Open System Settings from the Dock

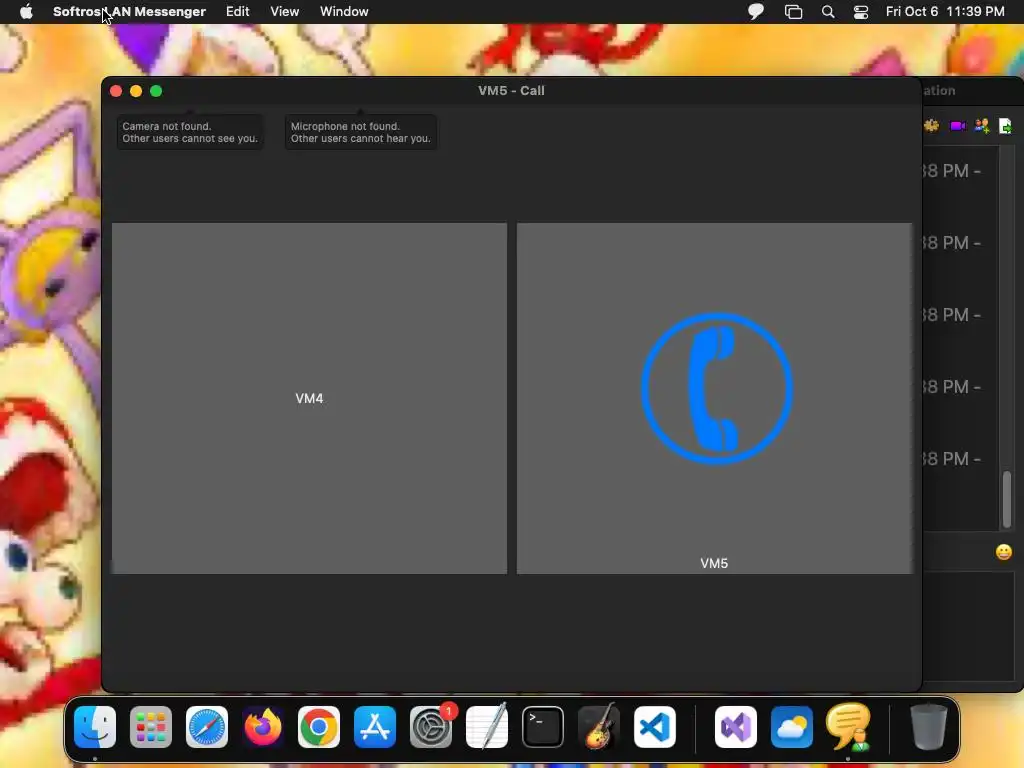[x=431, y=727]
